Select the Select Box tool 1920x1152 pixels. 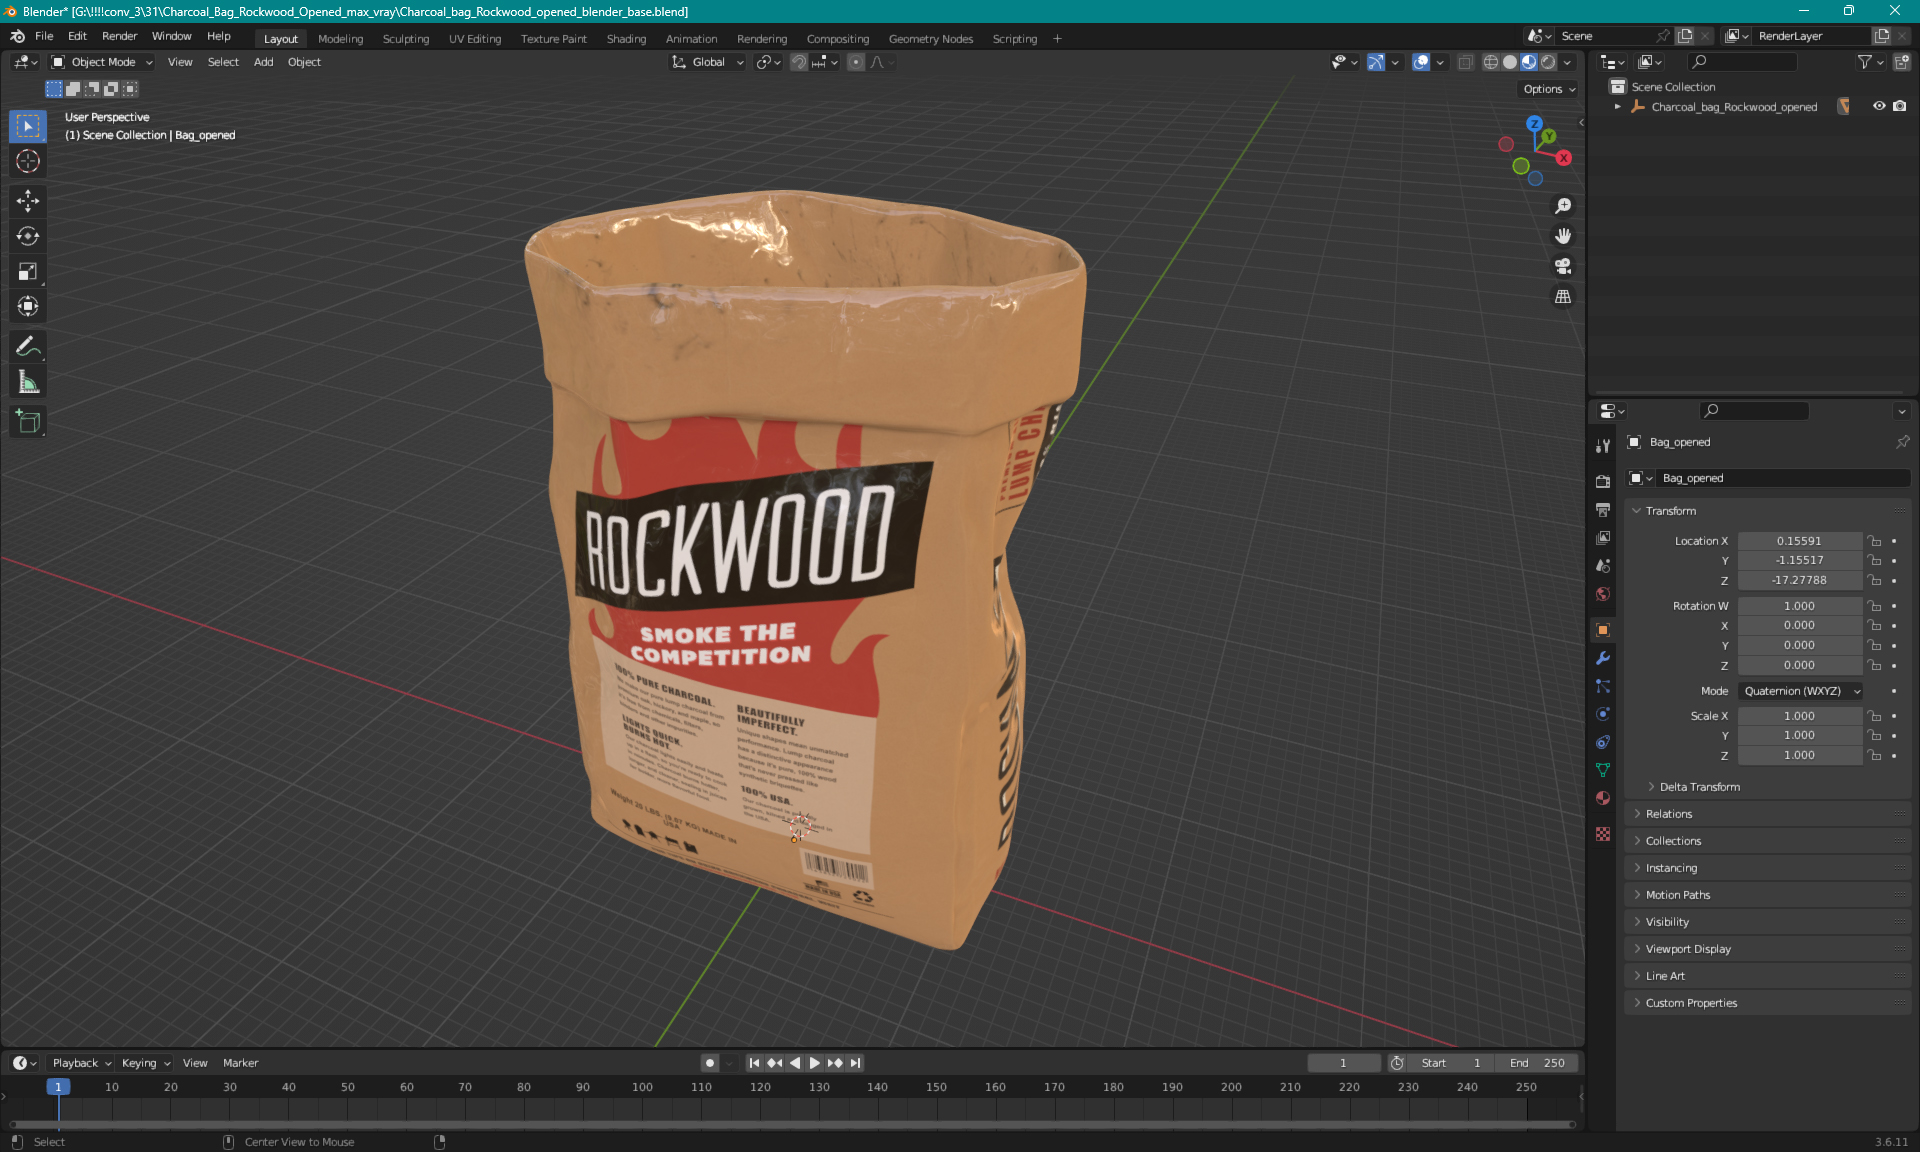pos(28,126)
